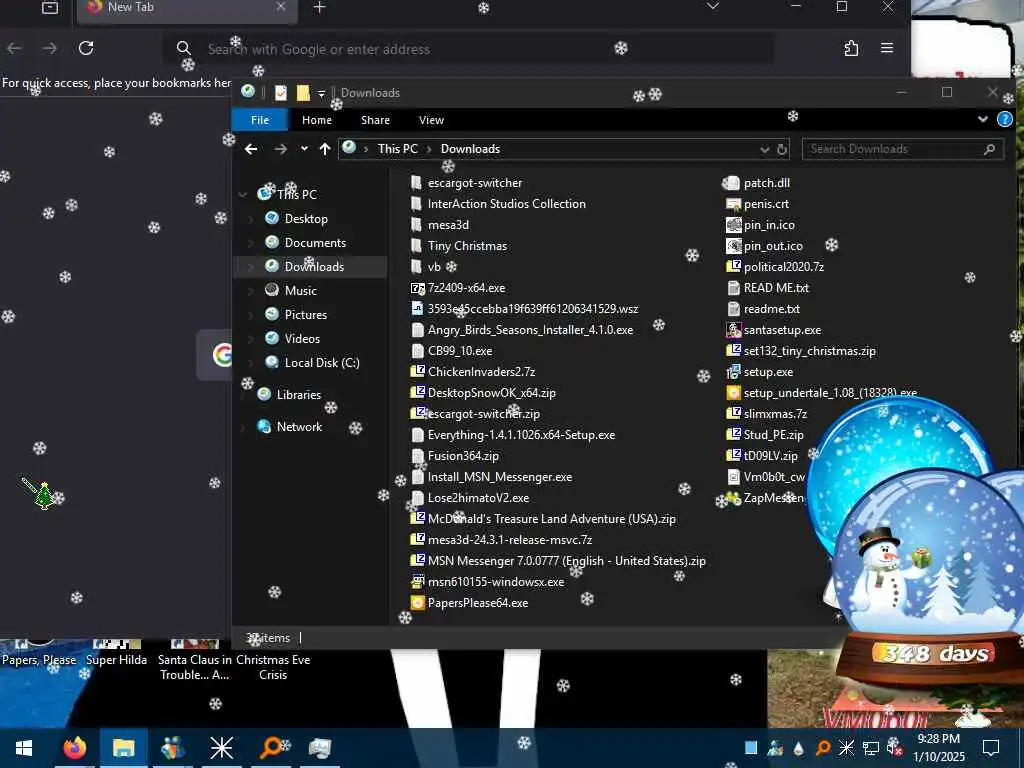Select political2020.7z archive
The height and width of the screenshot is (768, 1024).
coord(775,266)
